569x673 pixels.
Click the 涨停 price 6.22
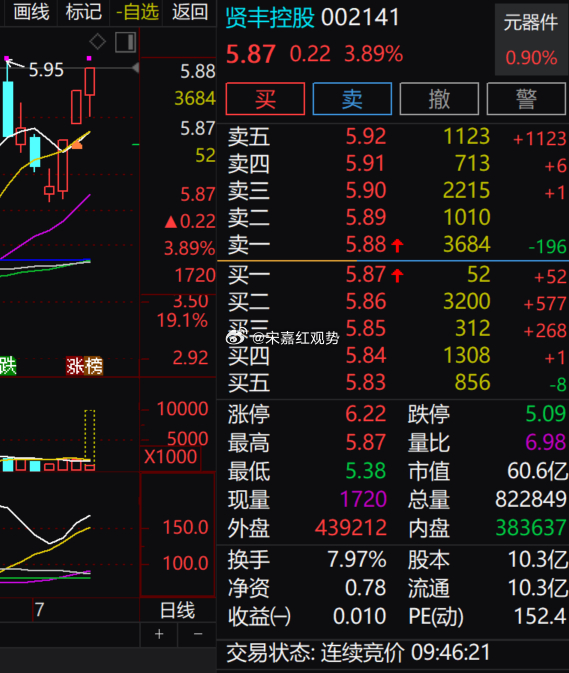[x=366, y=414]
